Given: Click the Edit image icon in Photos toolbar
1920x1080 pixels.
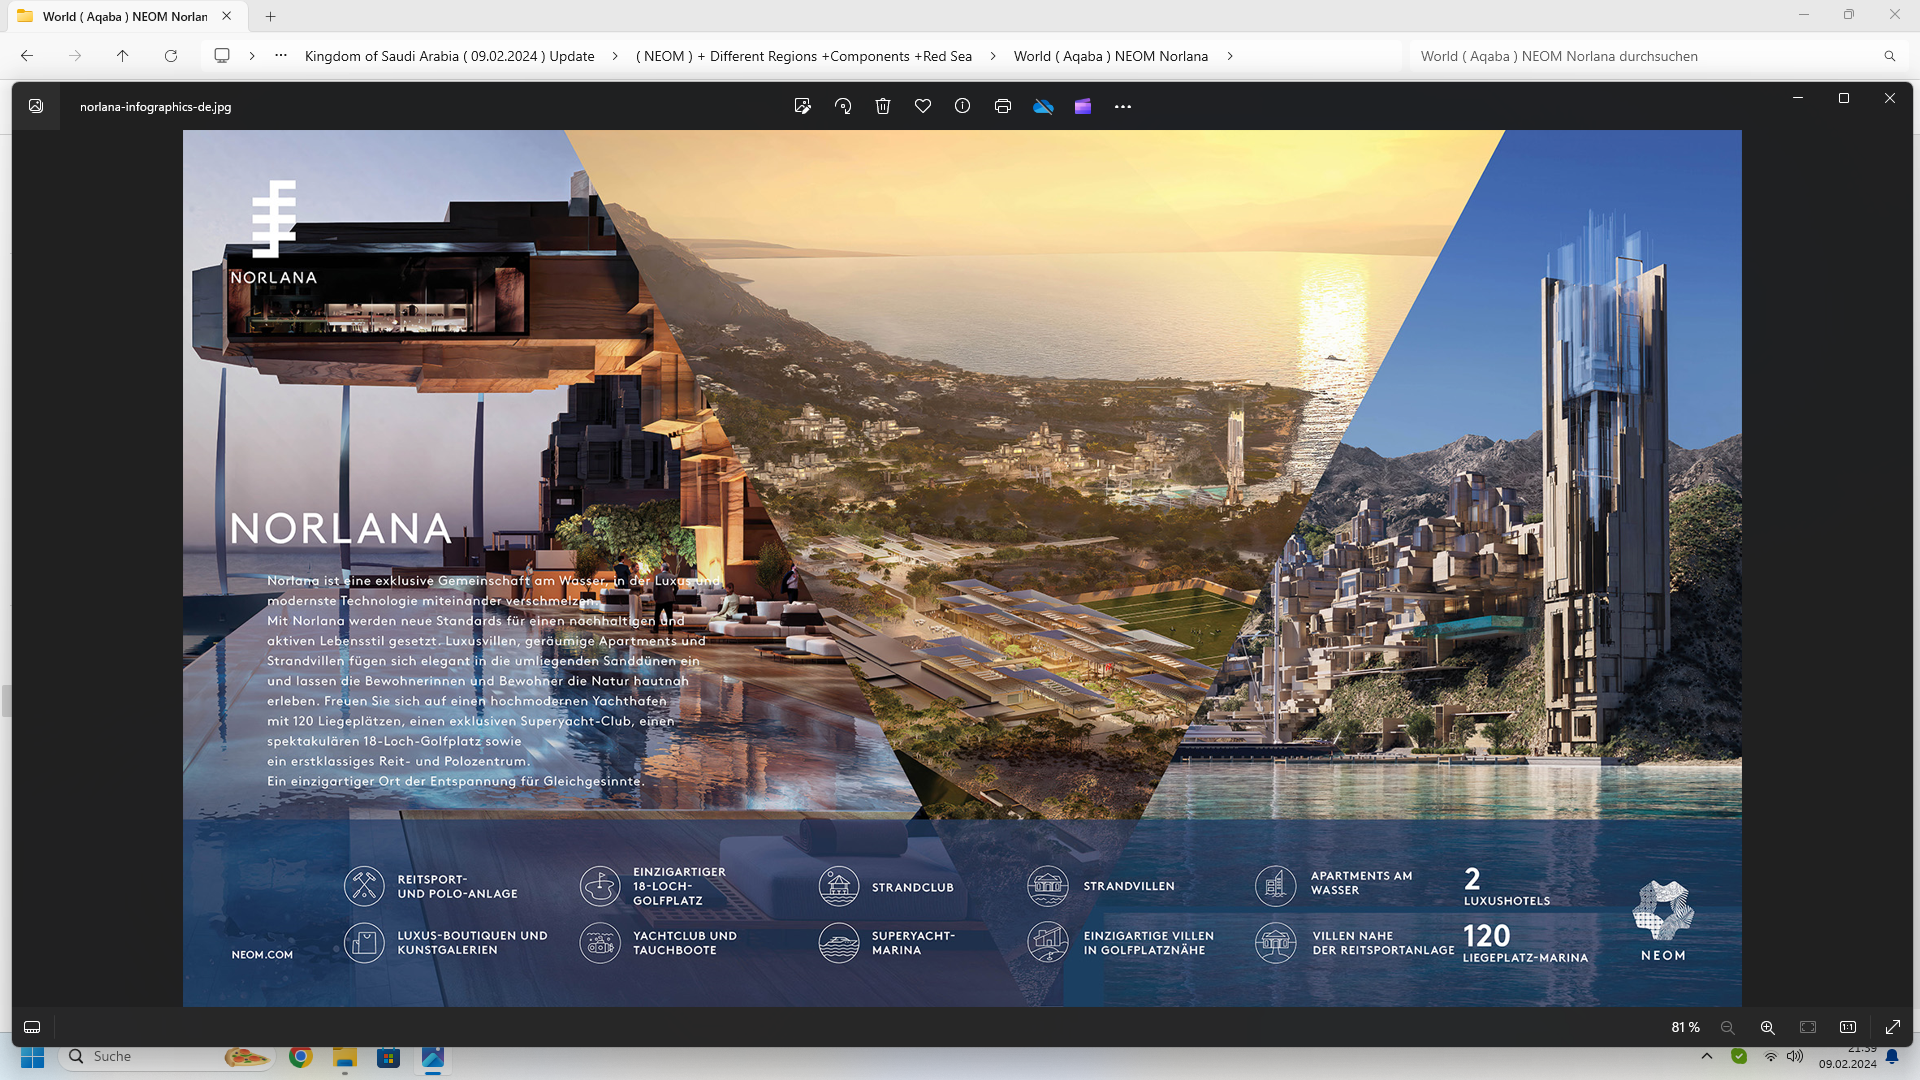Looking at the screenshot, I should pyautogui.click(x=802, y=106).
